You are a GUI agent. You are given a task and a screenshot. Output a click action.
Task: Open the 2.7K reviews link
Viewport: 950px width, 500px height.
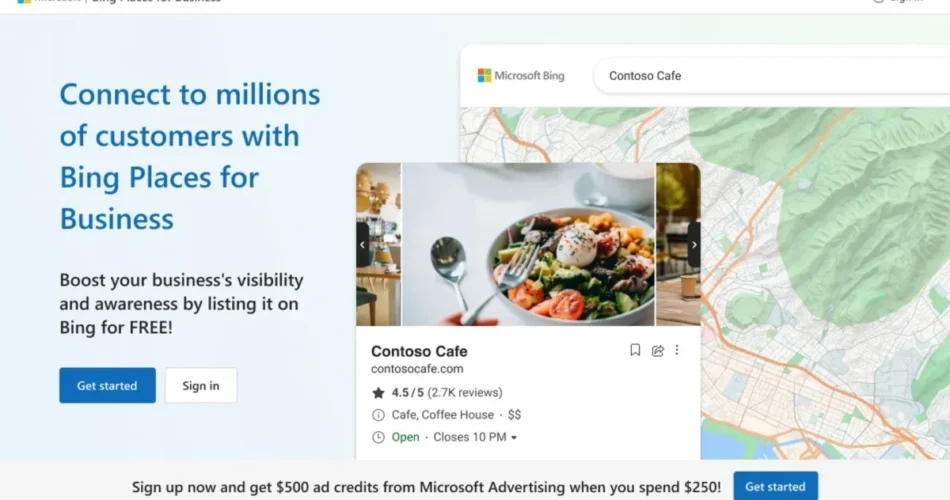pos(465,393)
